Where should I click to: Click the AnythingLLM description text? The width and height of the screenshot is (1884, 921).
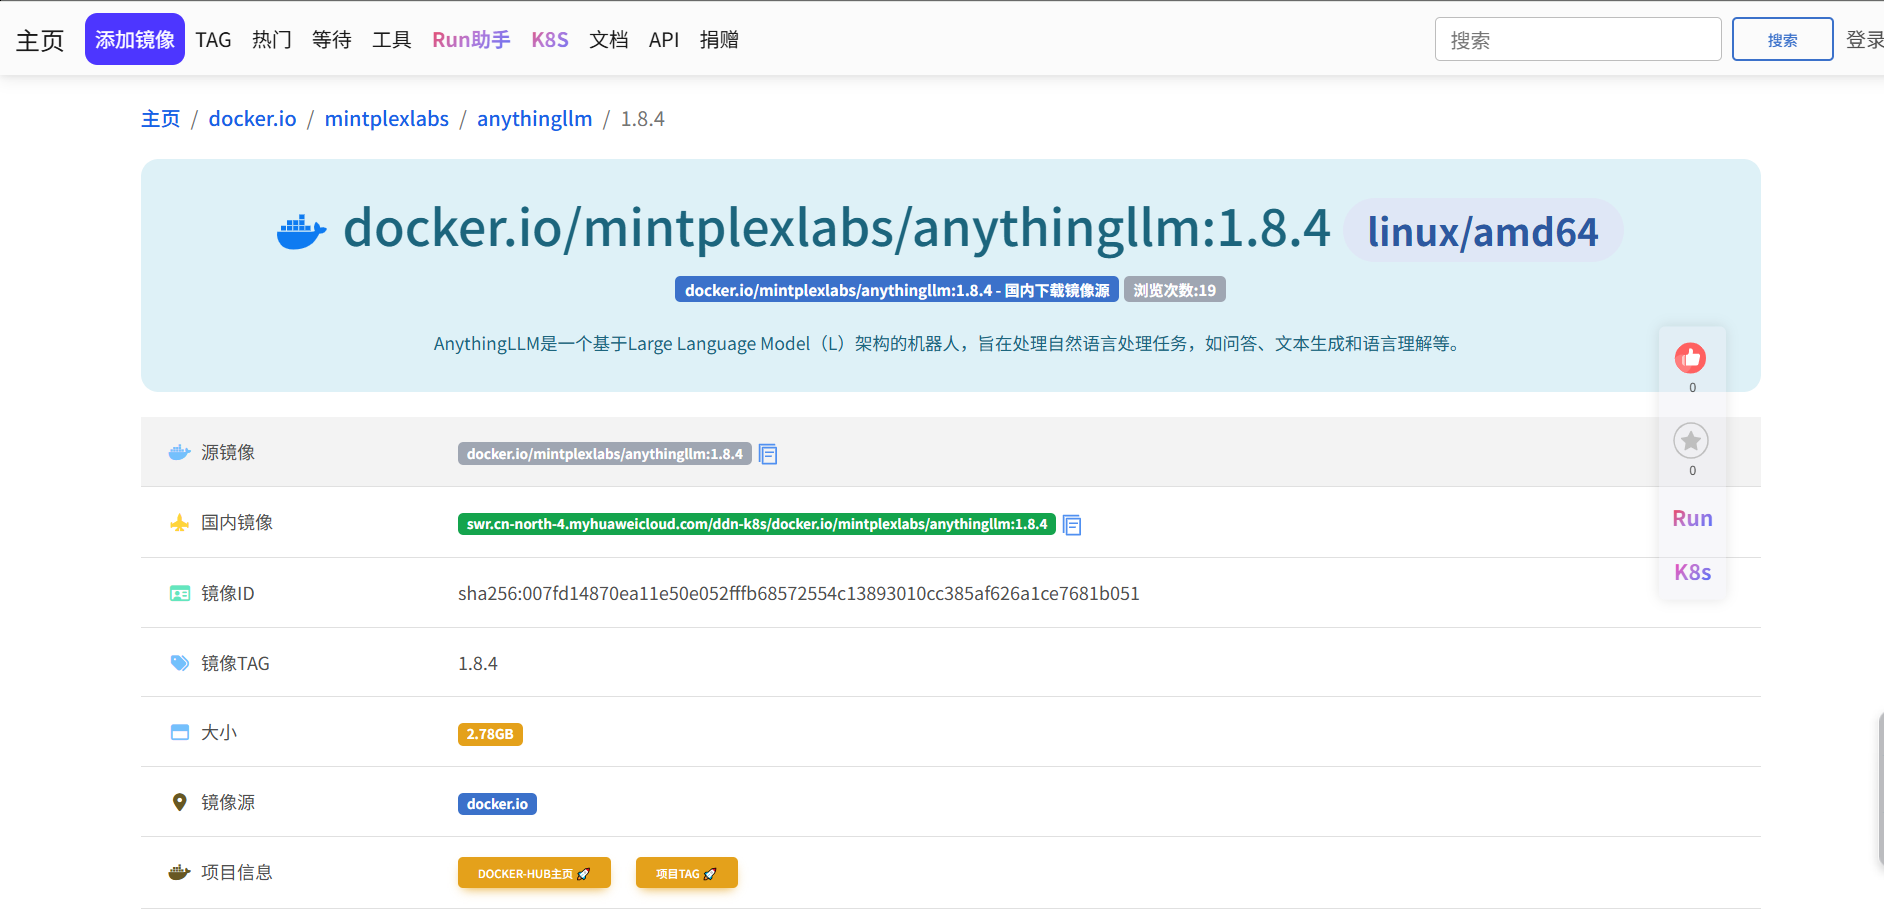(x=950, y=344)
